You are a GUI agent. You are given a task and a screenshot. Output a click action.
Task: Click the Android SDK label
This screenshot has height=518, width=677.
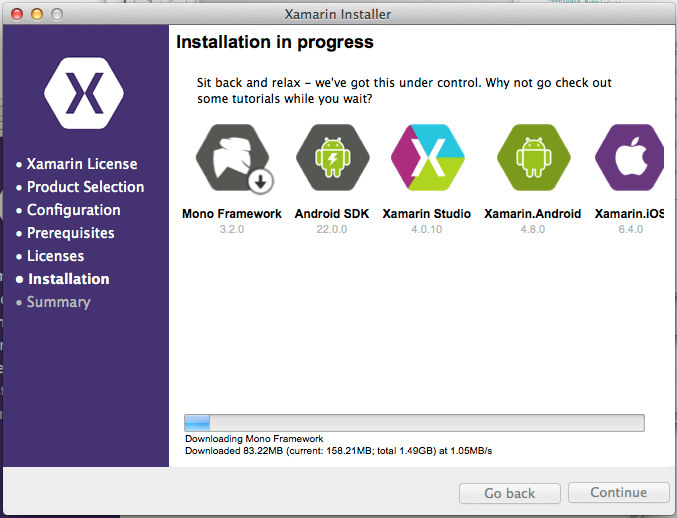(x=332, y=214)
